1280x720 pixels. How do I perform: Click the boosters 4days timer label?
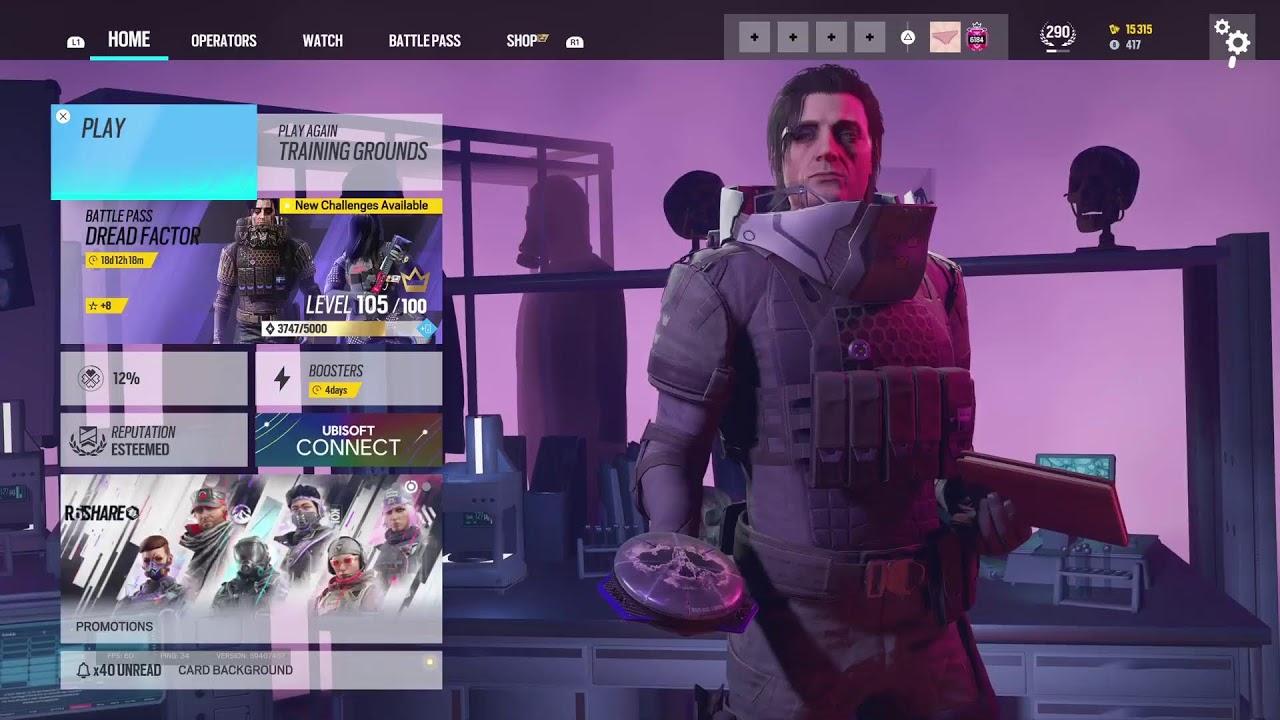(x=335, y=390)
